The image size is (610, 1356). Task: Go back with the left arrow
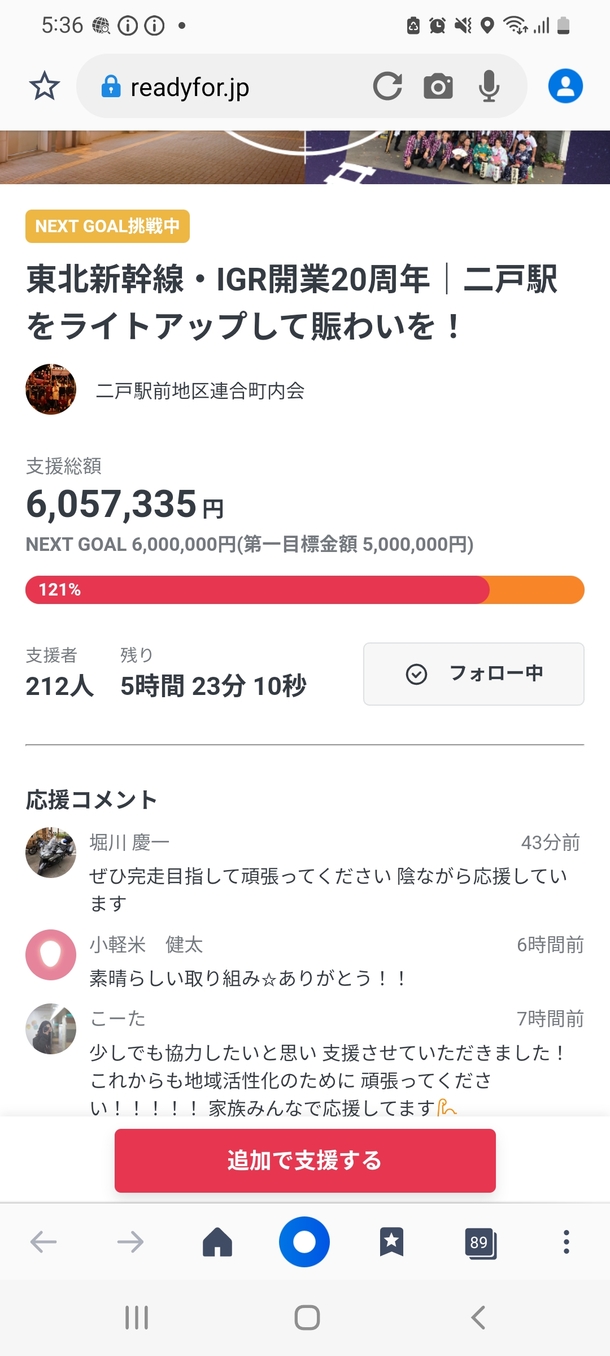point(43,1242)
